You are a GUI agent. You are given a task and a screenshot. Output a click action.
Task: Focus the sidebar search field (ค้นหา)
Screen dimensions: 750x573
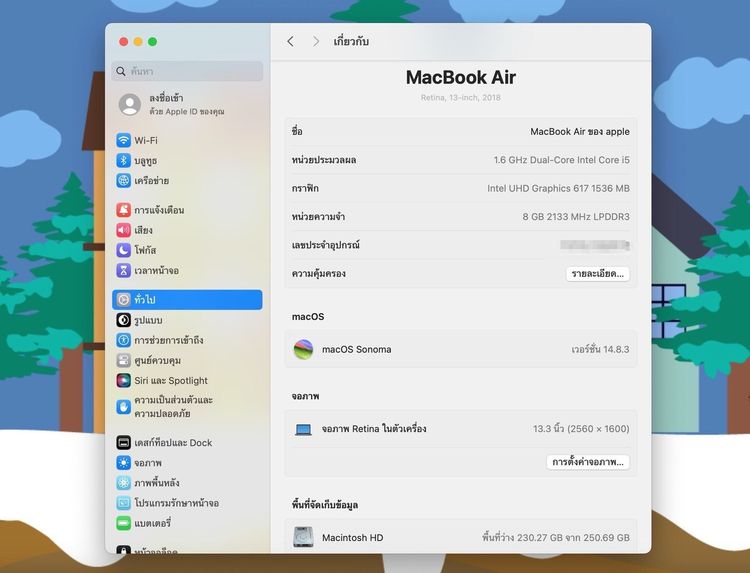tap(188, 71)
